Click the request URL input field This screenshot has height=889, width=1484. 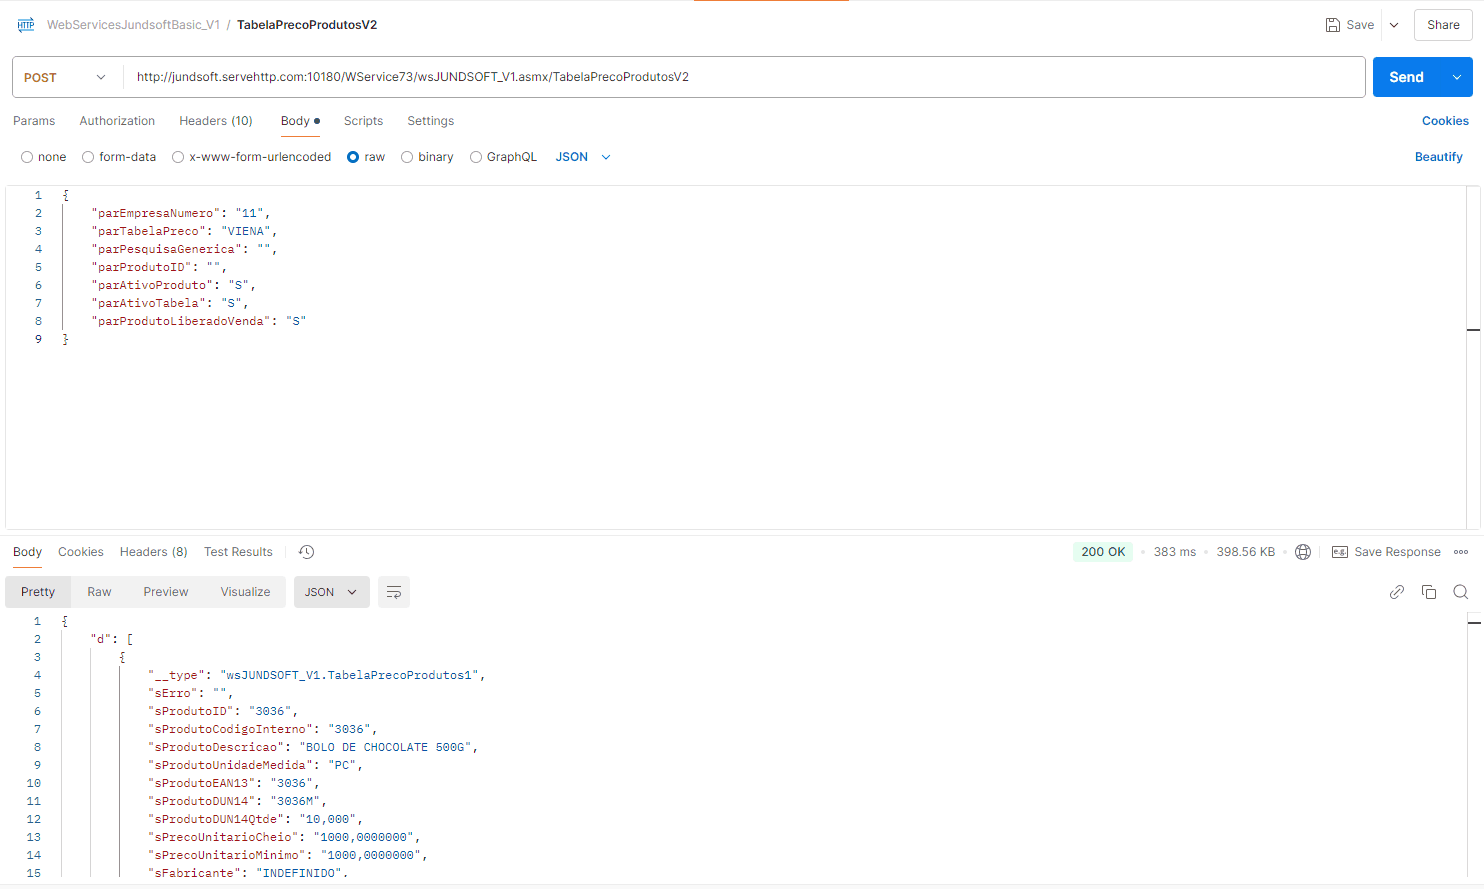(744, 77)
